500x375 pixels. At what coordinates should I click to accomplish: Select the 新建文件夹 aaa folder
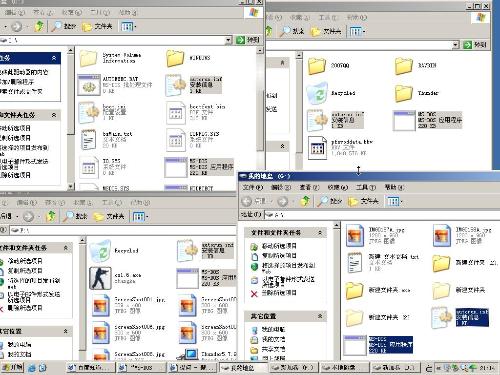coord(354,290)
